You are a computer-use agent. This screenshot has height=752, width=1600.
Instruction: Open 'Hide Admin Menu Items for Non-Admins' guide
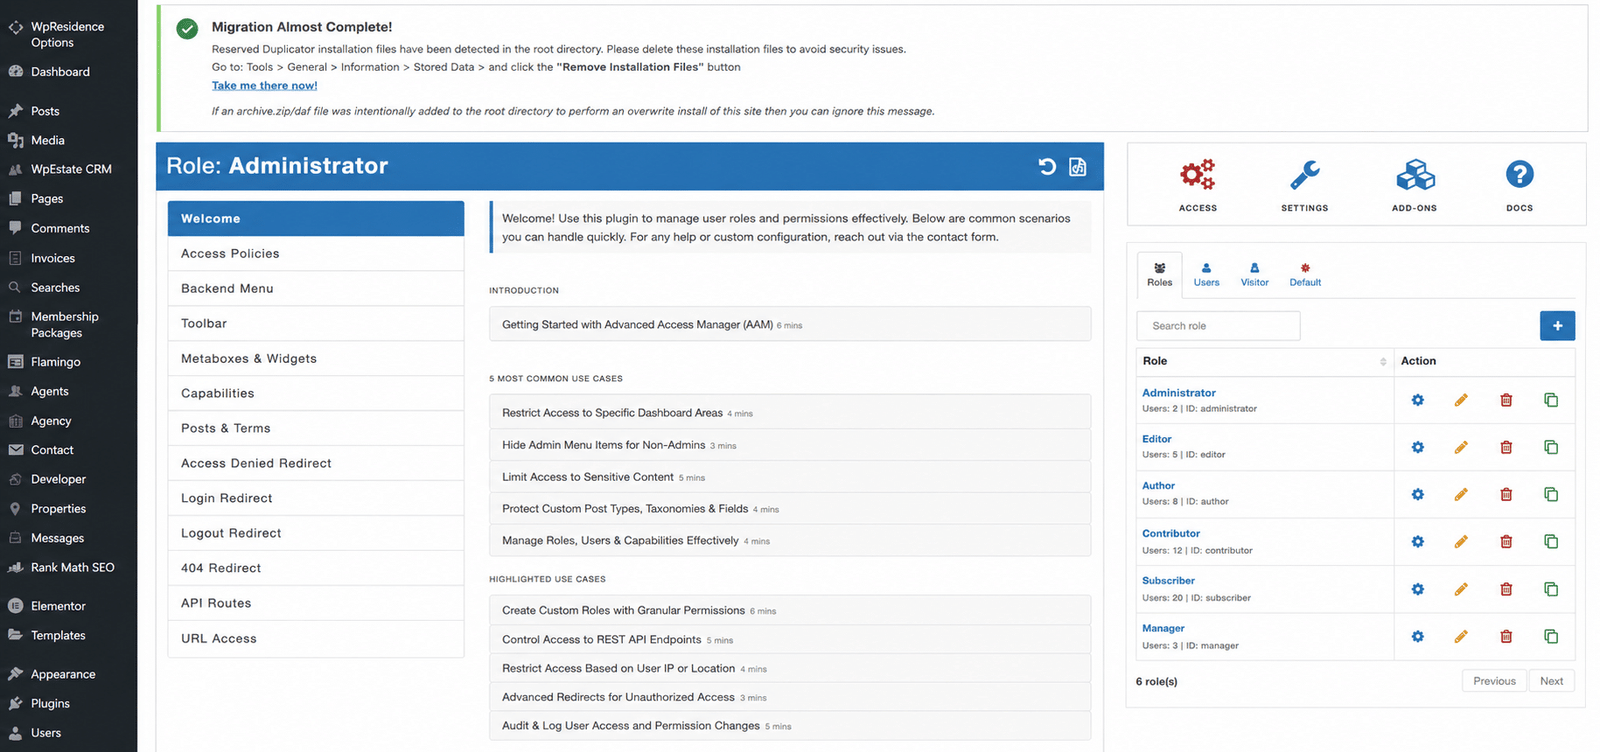tap(790, 445)
